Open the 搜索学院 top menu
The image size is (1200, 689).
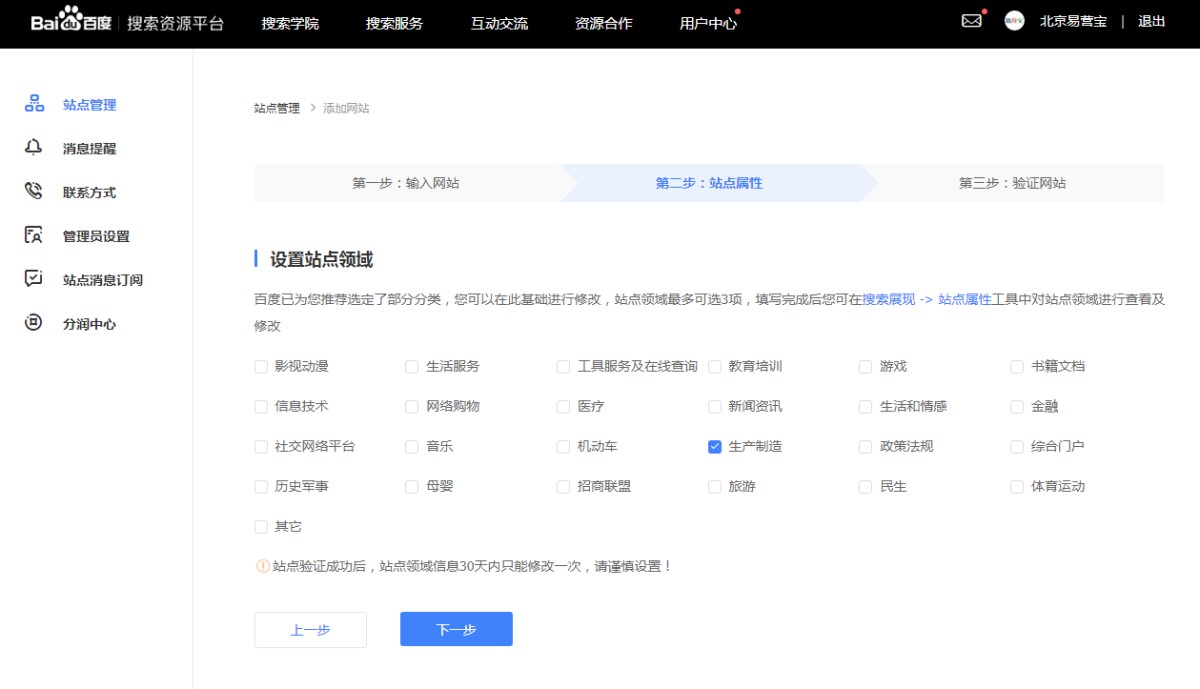(x=290, y=23)
